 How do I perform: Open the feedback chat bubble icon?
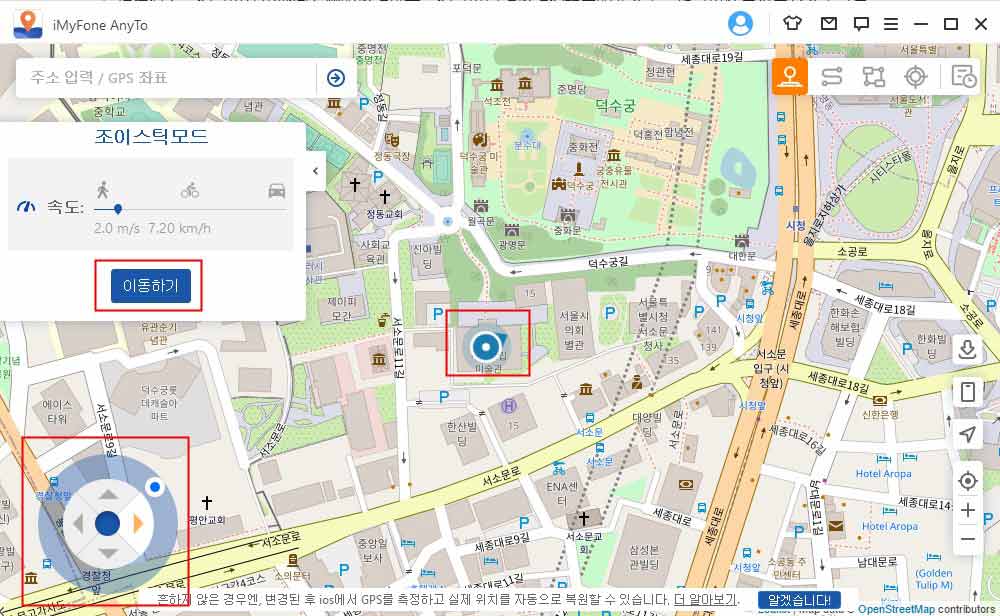pyautogui.click(x=861, y=24)
